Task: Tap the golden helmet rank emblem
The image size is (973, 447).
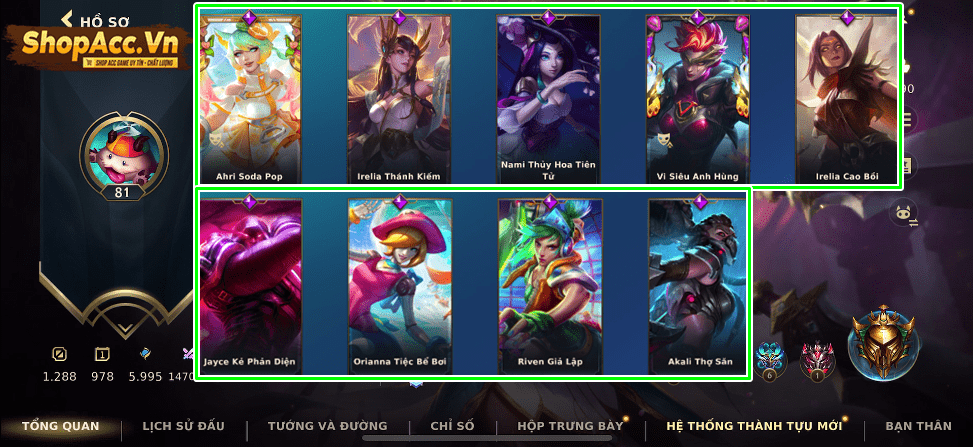Action: 881,341
